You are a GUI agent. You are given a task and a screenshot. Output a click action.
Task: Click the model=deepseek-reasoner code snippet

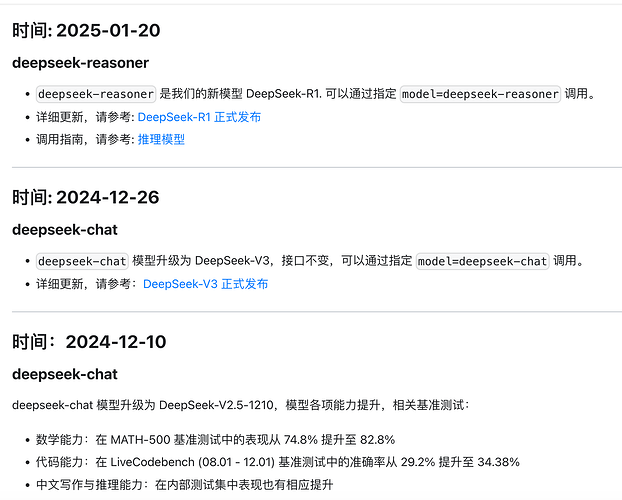pos(480,94)
